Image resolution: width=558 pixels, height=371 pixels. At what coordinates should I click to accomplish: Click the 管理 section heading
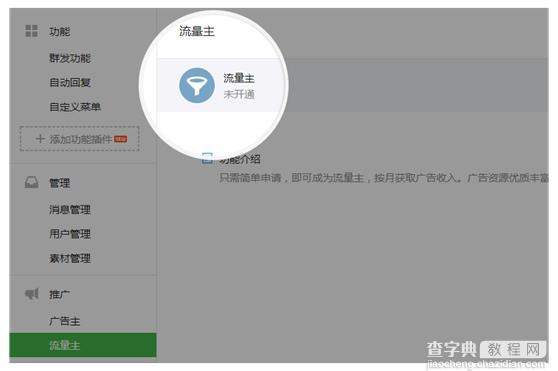[x=60, y=183]
